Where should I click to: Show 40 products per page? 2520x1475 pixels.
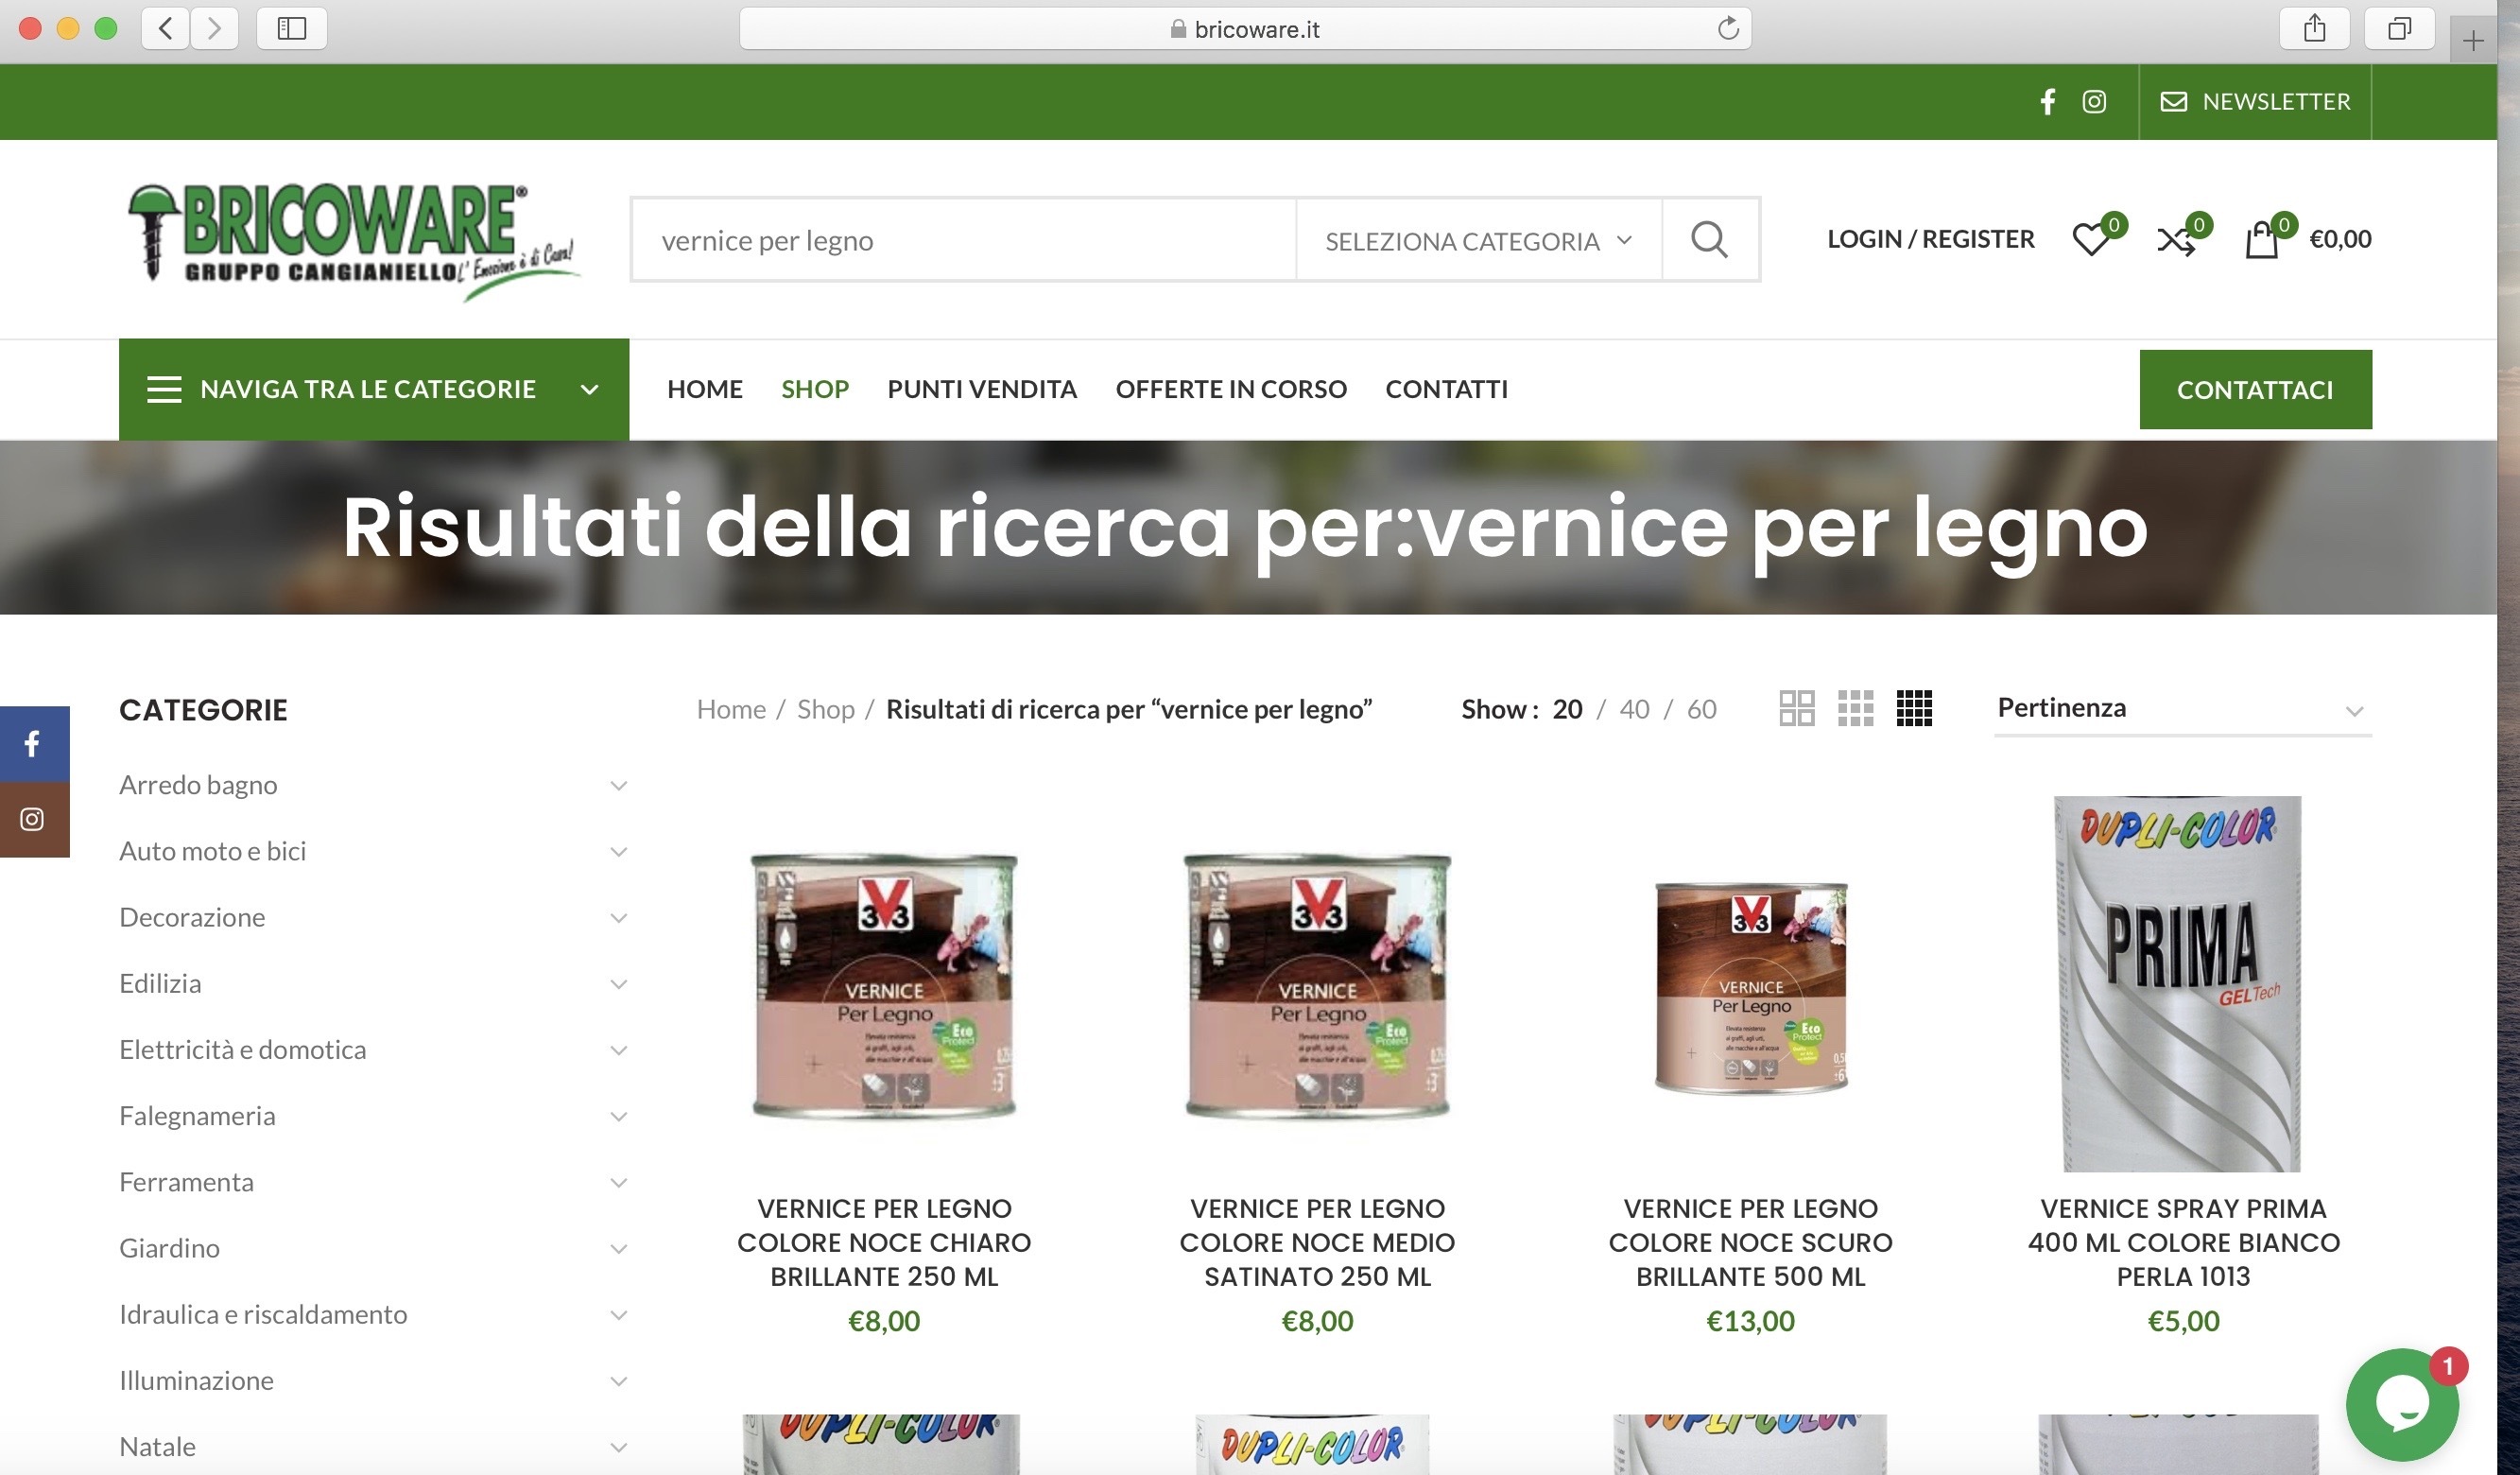tap(1634, 709)
